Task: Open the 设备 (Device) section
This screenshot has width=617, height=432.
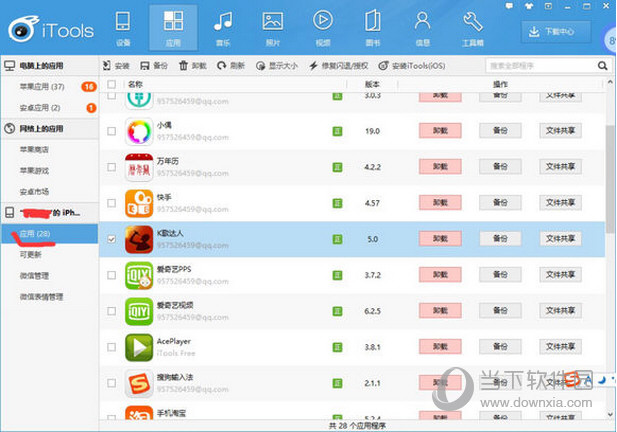Action: tap(123, 28)
